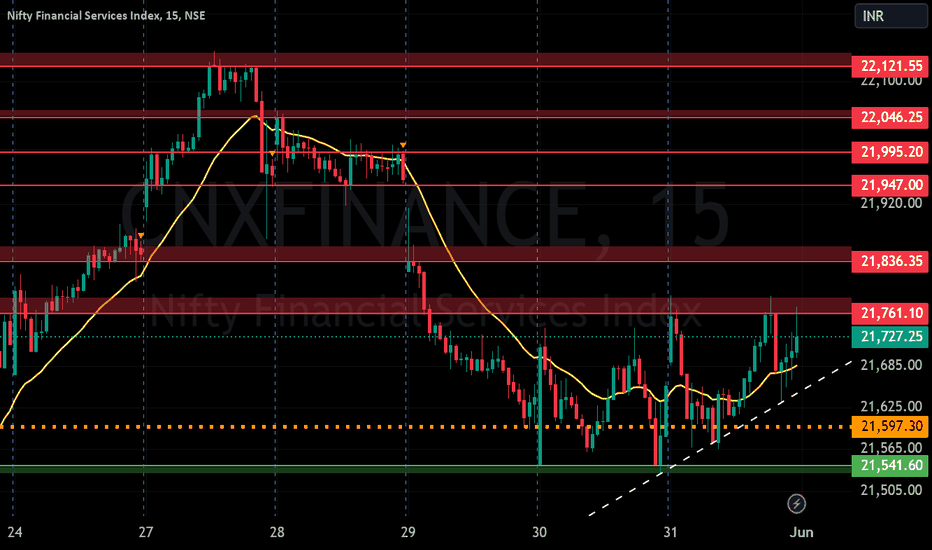Click the Nifty Financial Services Index title
The height and width of the screenshot is (550, 932).
[x=106, y=15]
